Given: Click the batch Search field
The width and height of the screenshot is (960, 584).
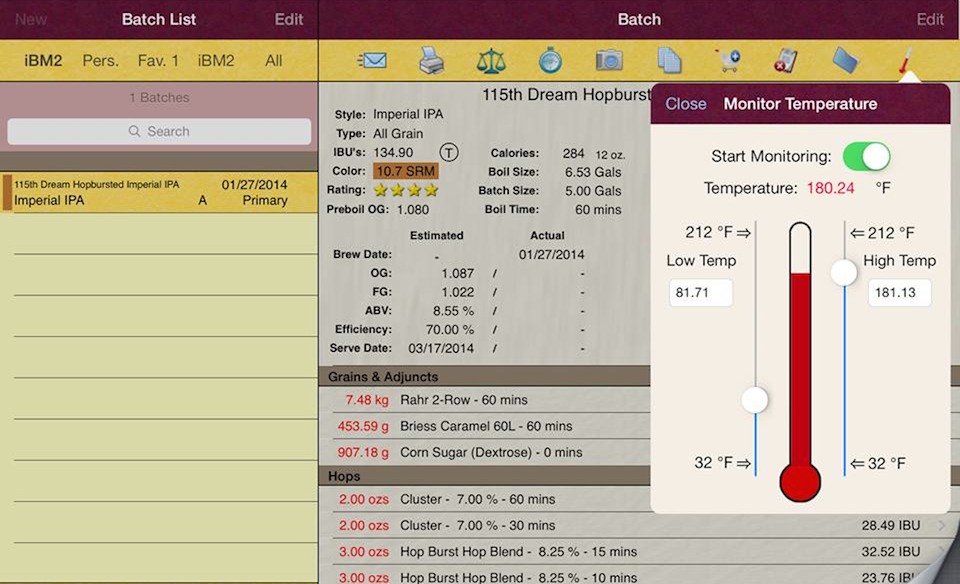Looking at the screenshot, I should point(159,131).
